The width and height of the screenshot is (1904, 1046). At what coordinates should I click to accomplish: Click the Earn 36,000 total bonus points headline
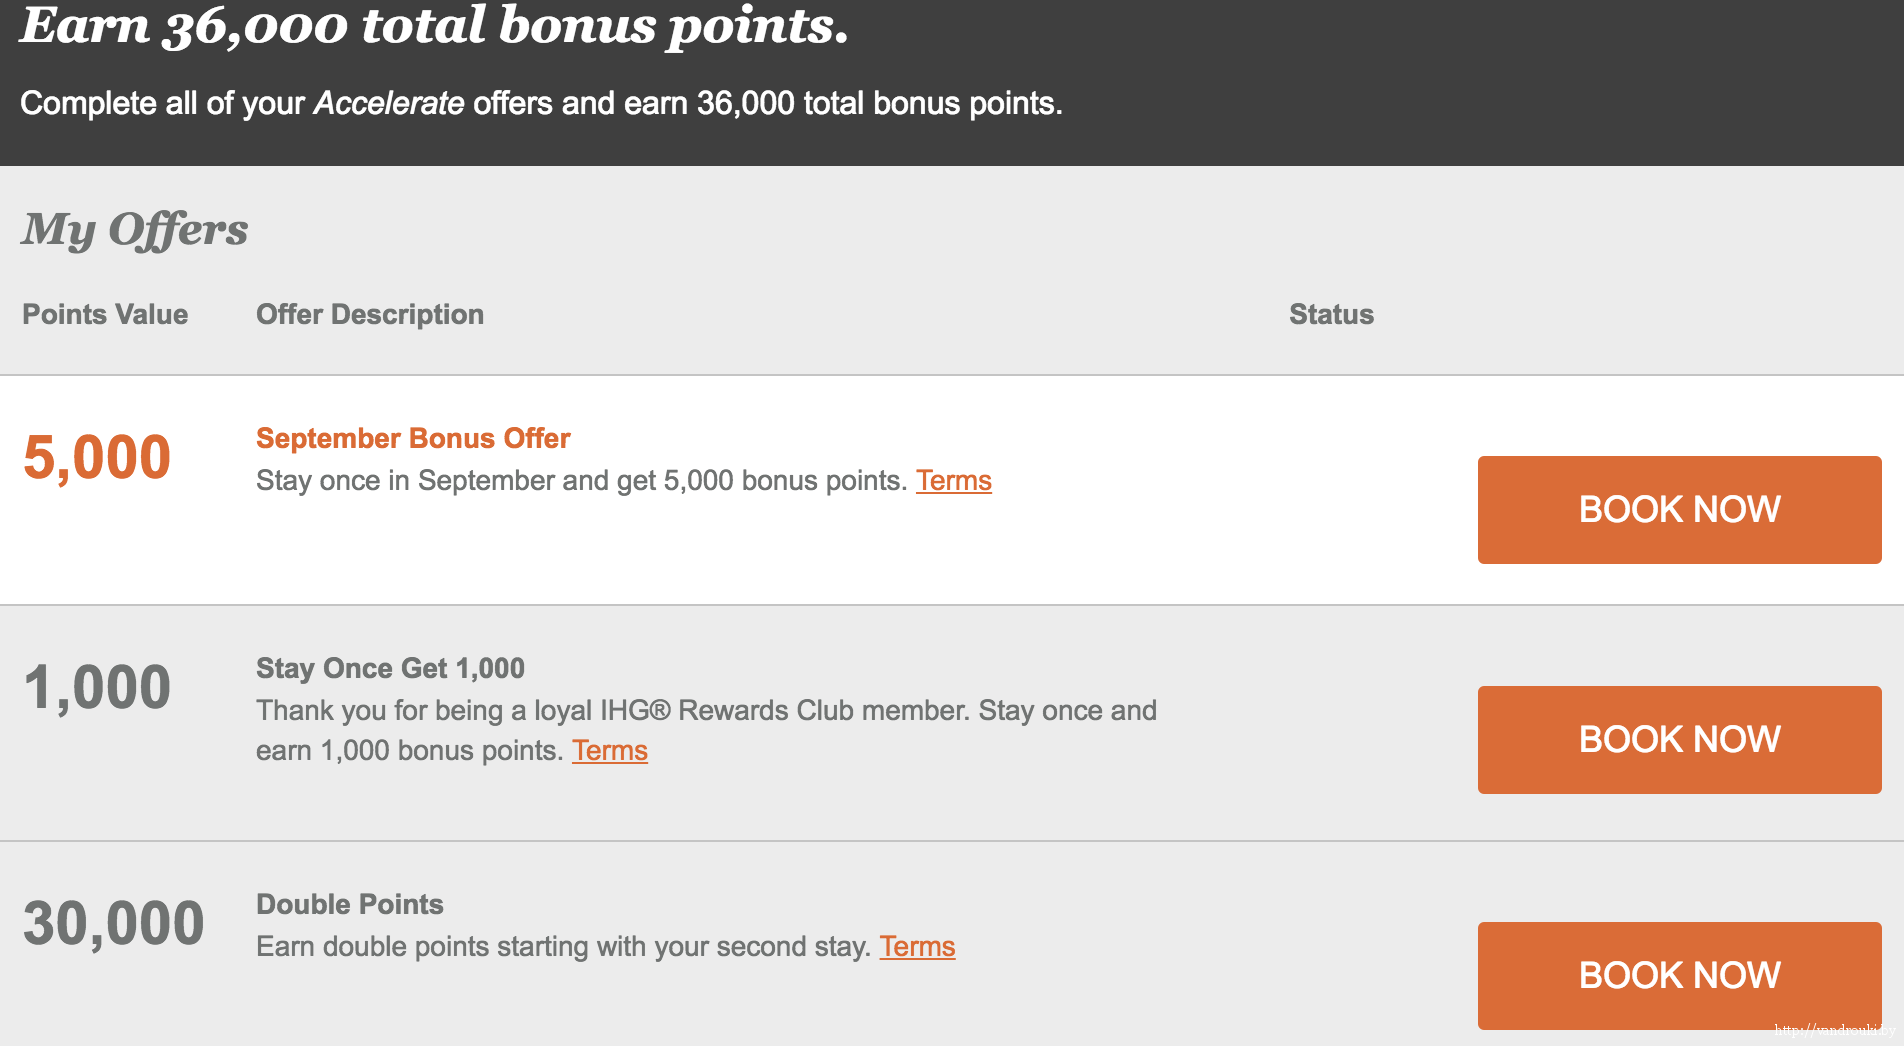[x=434, y=25]
